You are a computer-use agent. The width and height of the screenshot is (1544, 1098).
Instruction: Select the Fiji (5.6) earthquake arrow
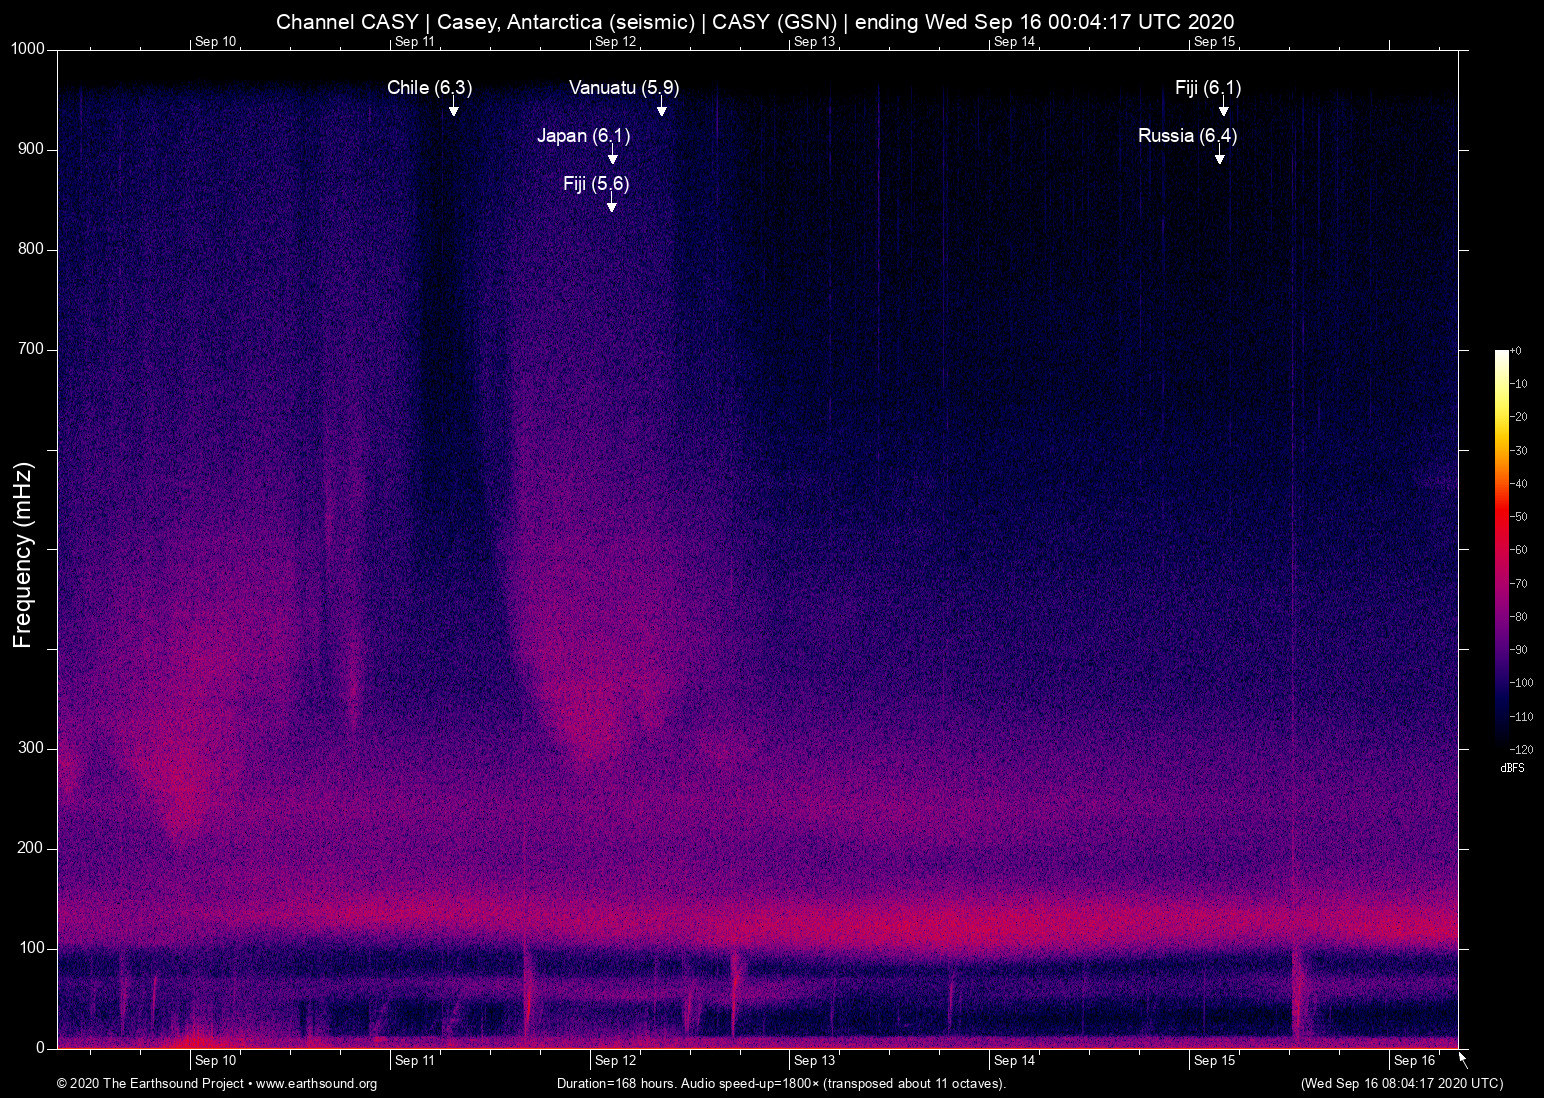click(x=612, y=205)
